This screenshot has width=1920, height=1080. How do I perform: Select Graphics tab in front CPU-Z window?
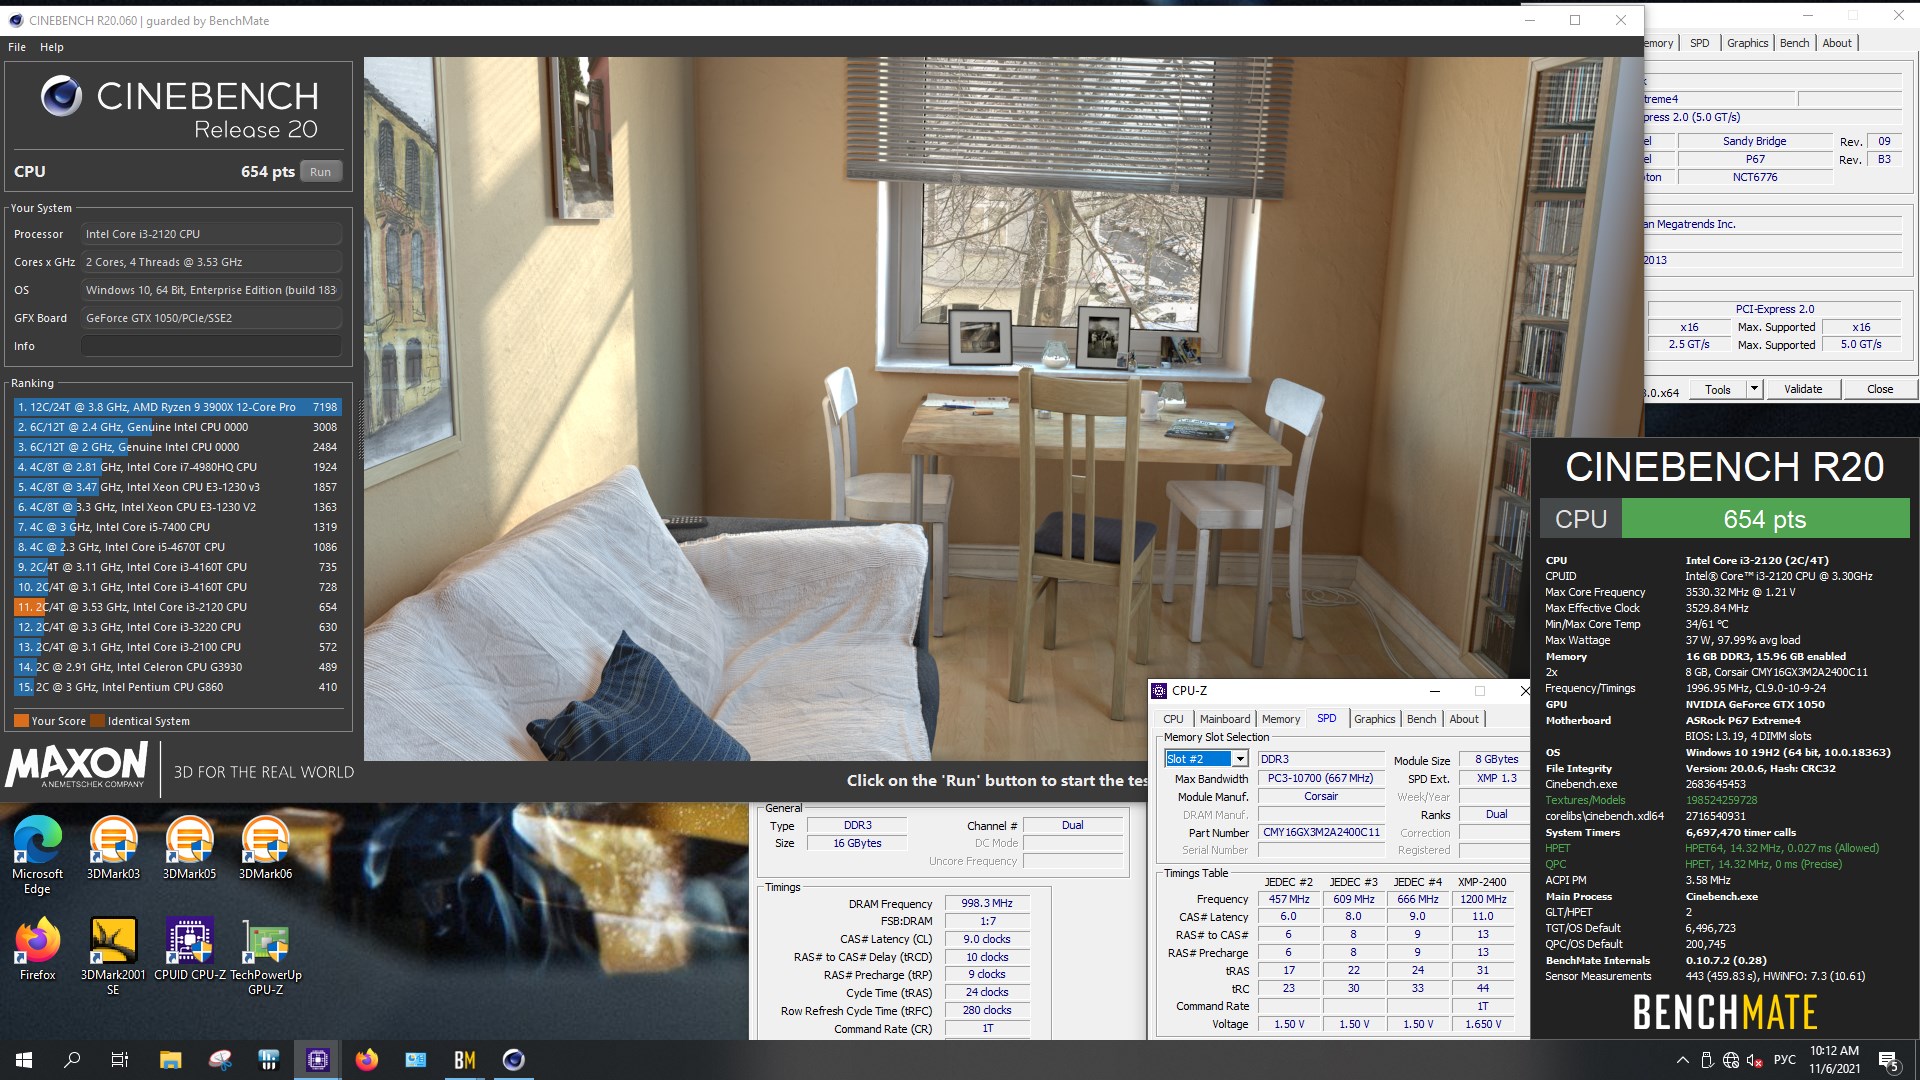[1375, 719]
